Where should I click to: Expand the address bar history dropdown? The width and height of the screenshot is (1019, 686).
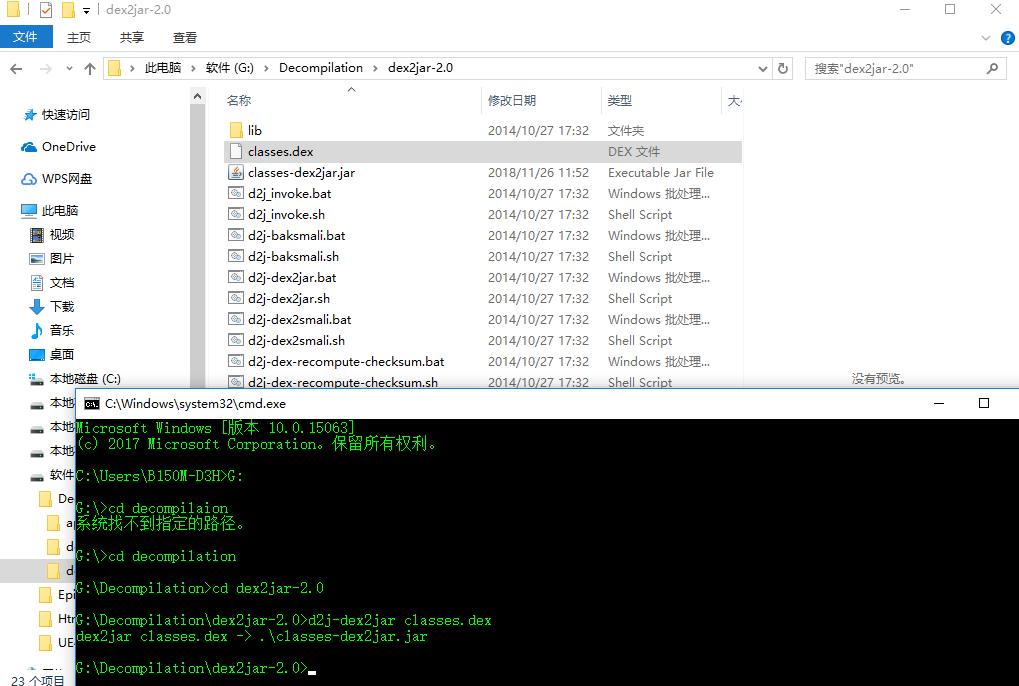pyautogui.click(x=763, y=68)
